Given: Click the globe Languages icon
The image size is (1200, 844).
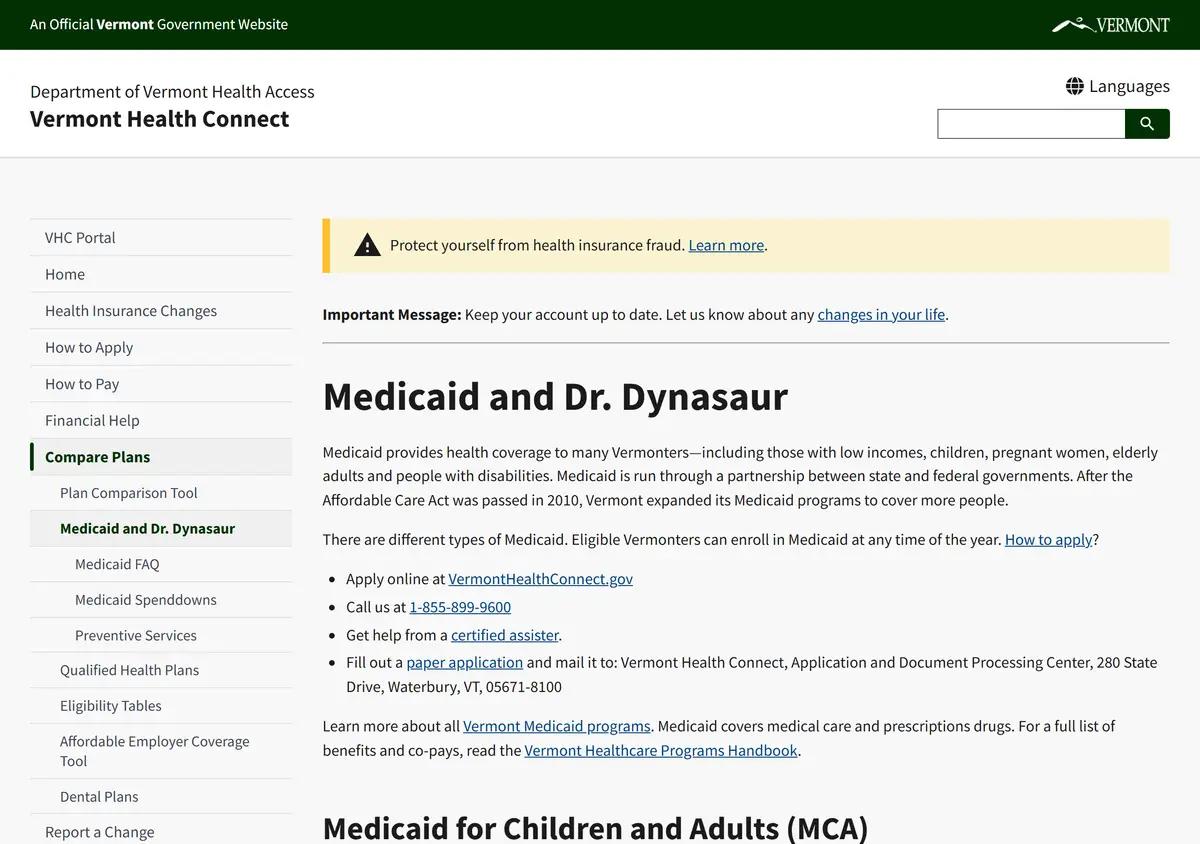Looking at the screenshot, I should 1075,86.
